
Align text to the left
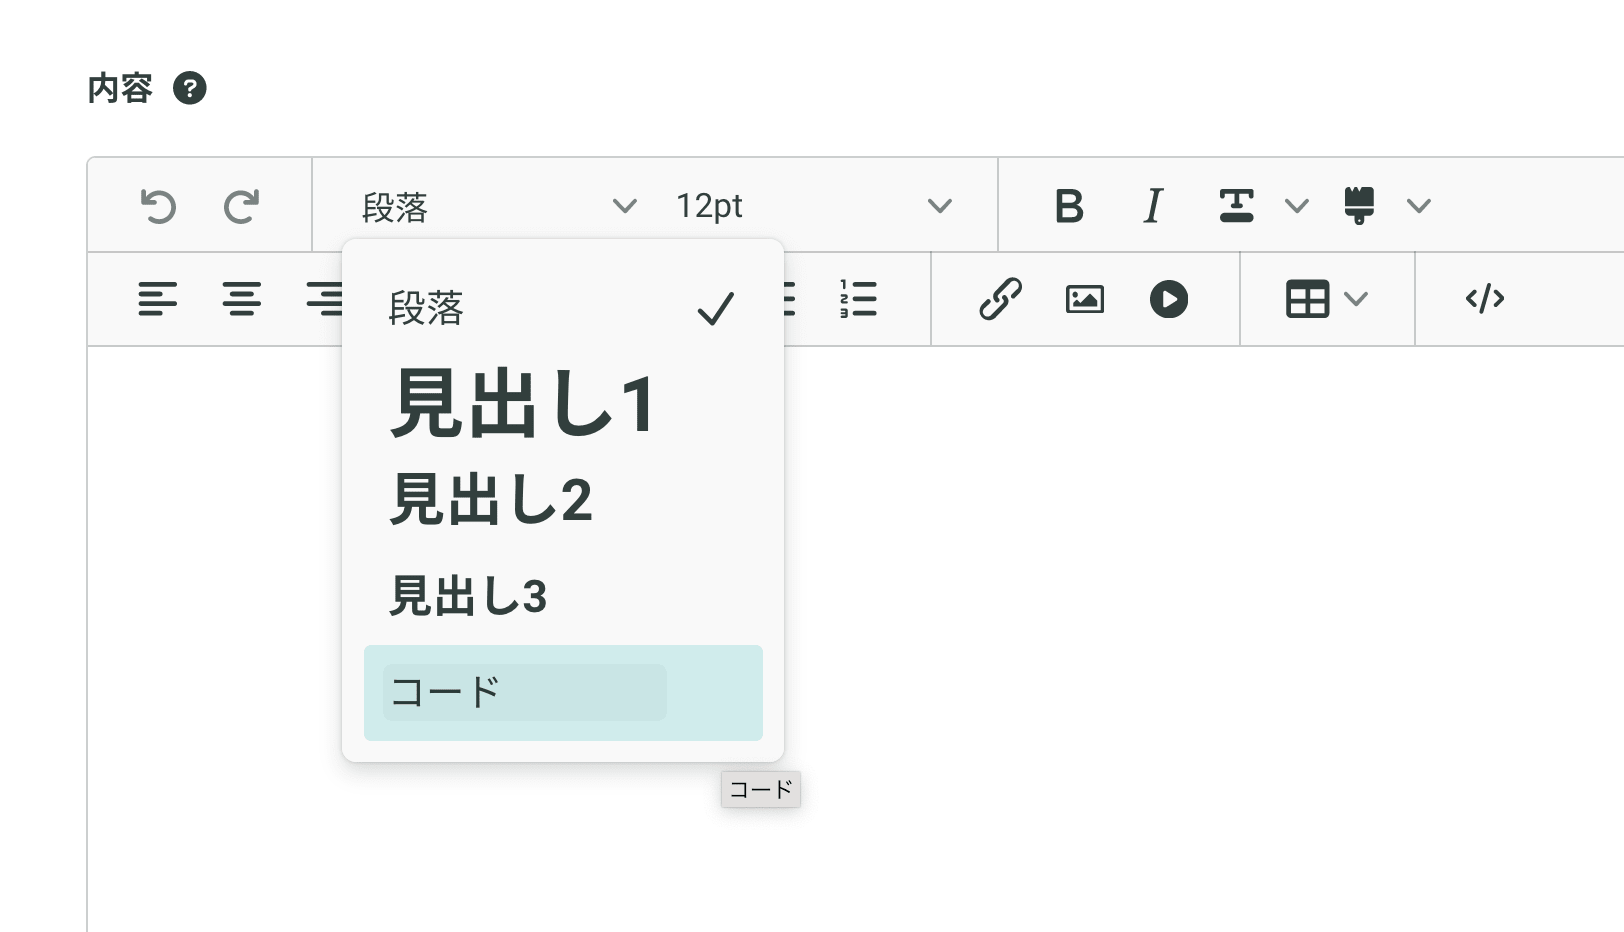158,299
